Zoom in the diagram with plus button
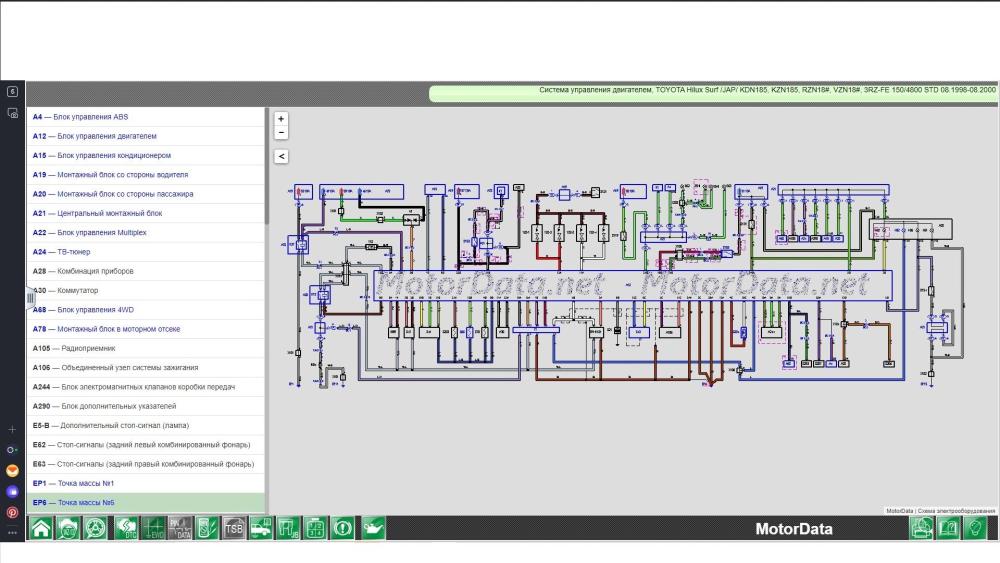 click(281, 119)
